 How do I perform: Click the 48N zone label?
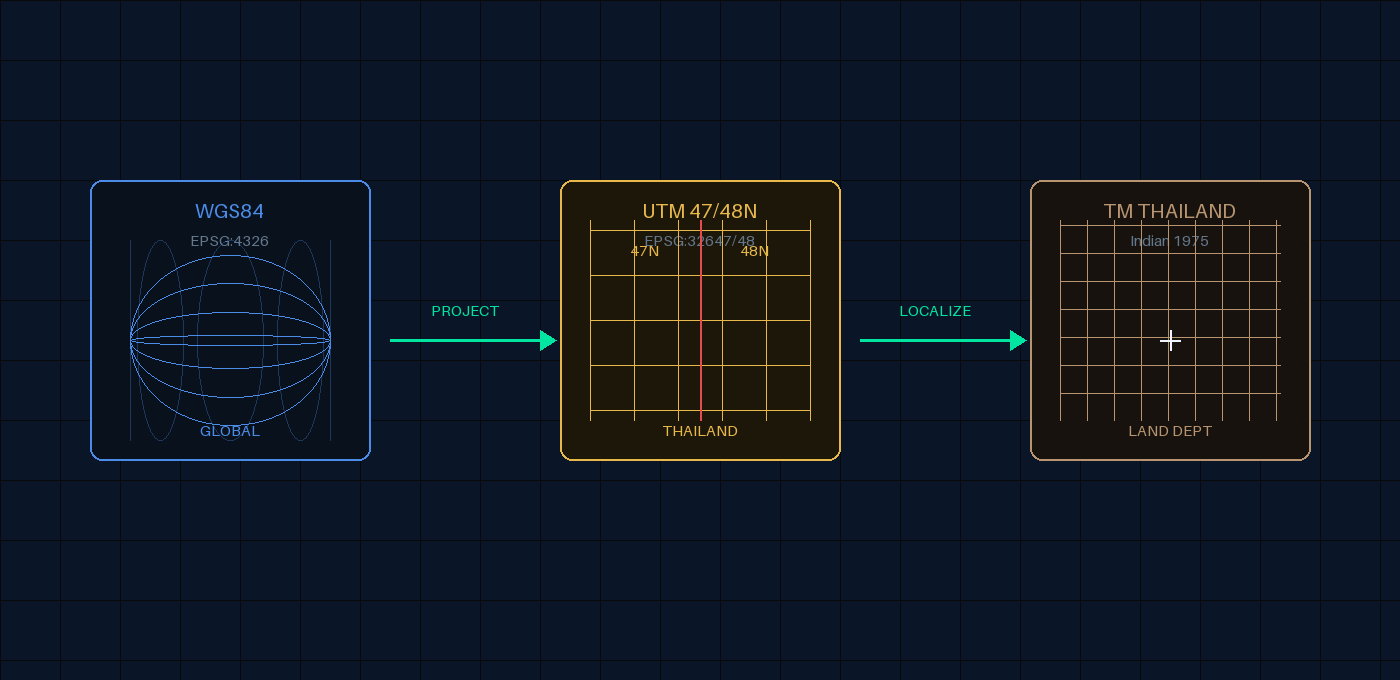[755, 251]
